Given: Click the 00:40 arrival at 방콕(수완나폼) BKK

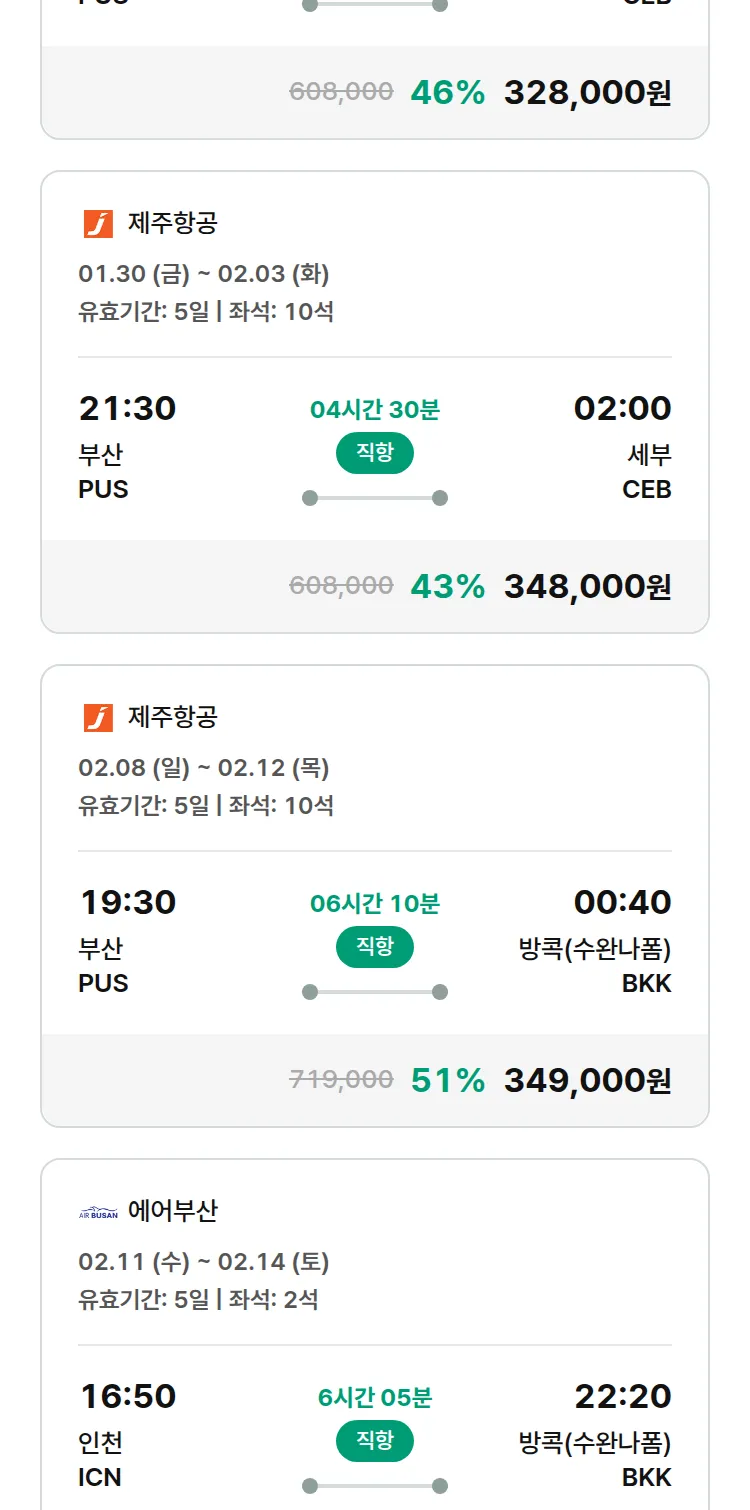Looking at the screenshot, I should 622,902.
